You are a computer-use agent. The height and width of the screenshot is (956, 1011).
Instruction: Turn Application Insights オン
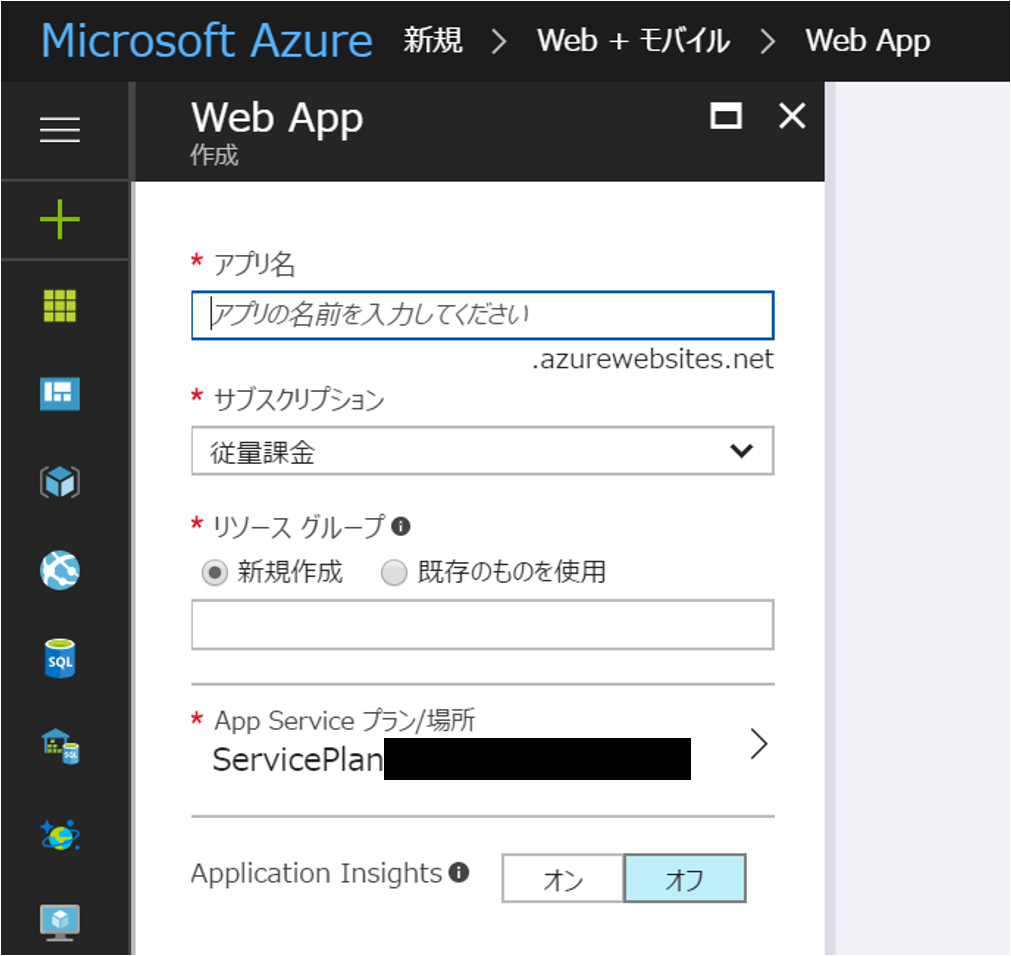coord(563,879)
